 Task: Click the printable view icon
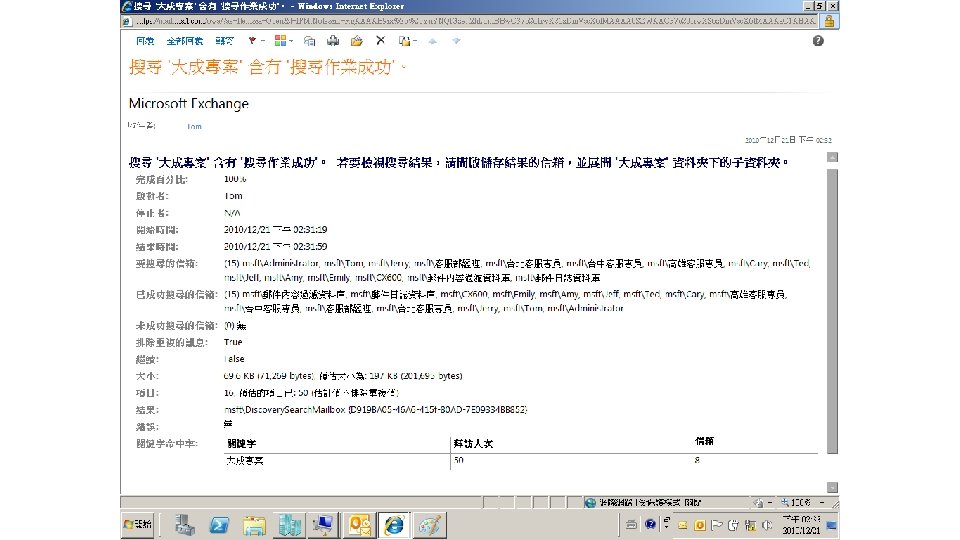[310, 40]
